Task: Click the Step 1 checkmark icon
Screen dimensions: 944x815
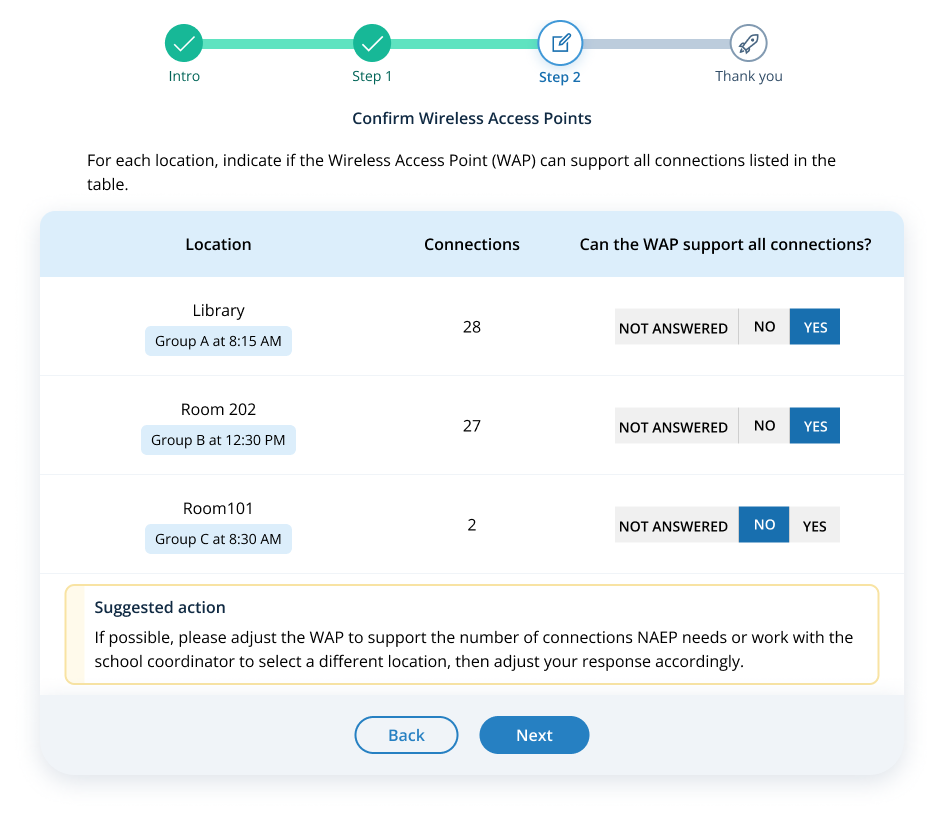Action: click(371, 43)
